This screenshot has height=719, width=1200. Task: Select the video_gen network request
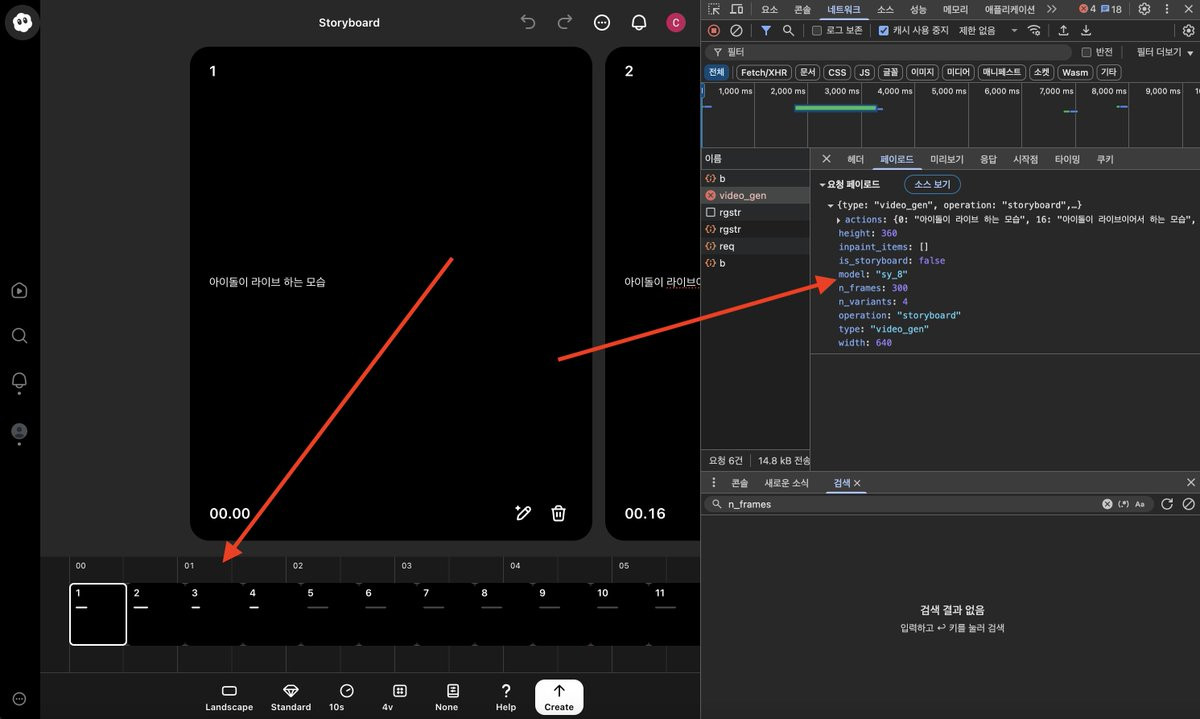(755, 195)
